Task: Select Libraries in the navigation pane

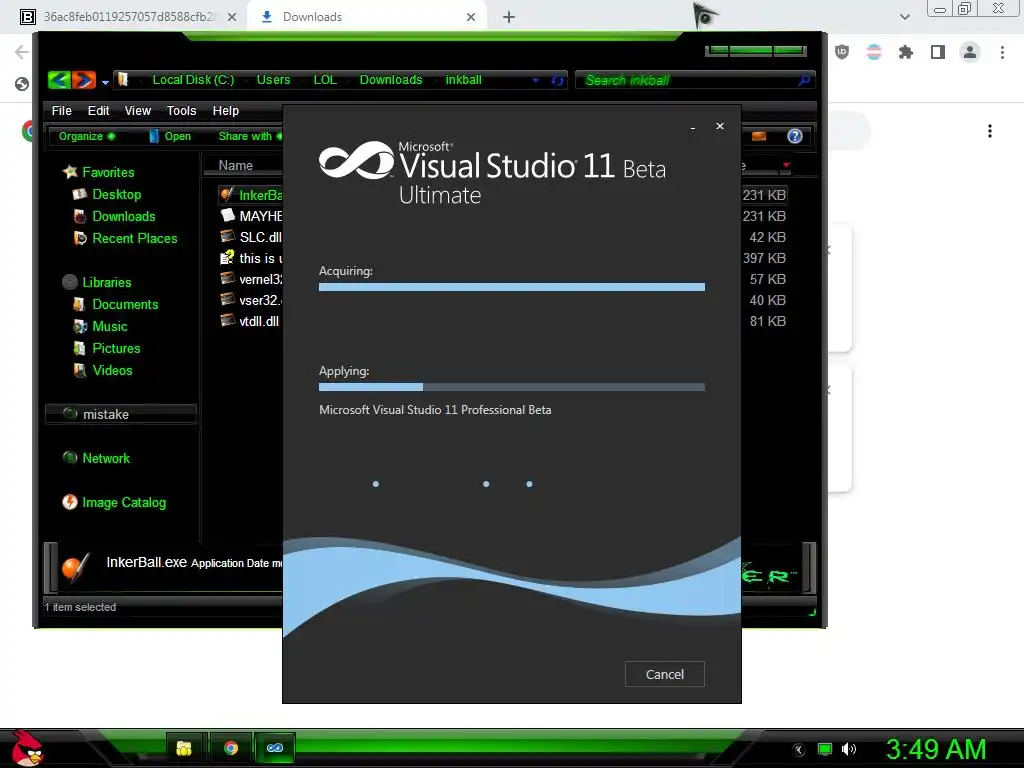Action: point(97,282)
